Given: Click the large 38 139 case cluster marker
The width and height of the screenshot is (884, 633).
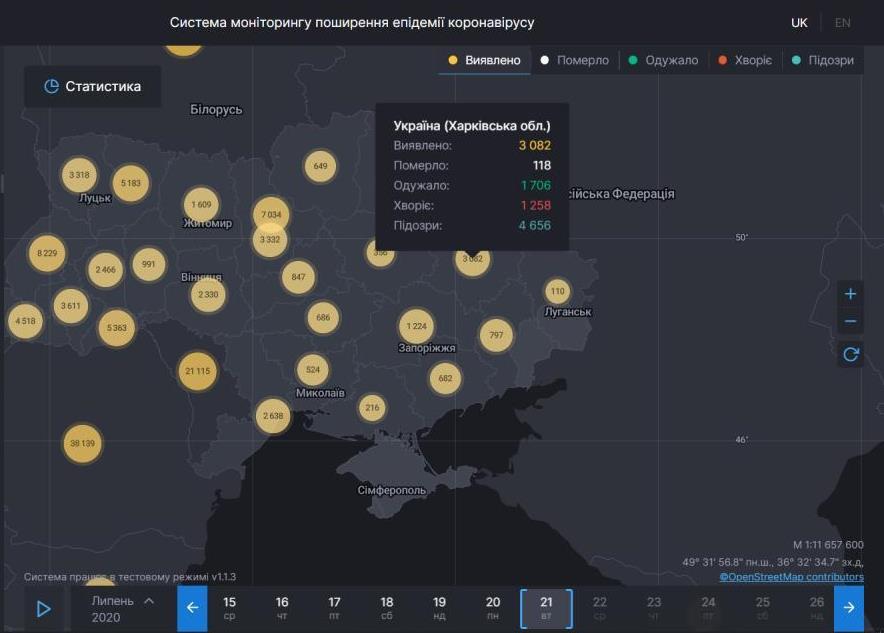Looking at the screenshot, I should click(x=81, y=442).
